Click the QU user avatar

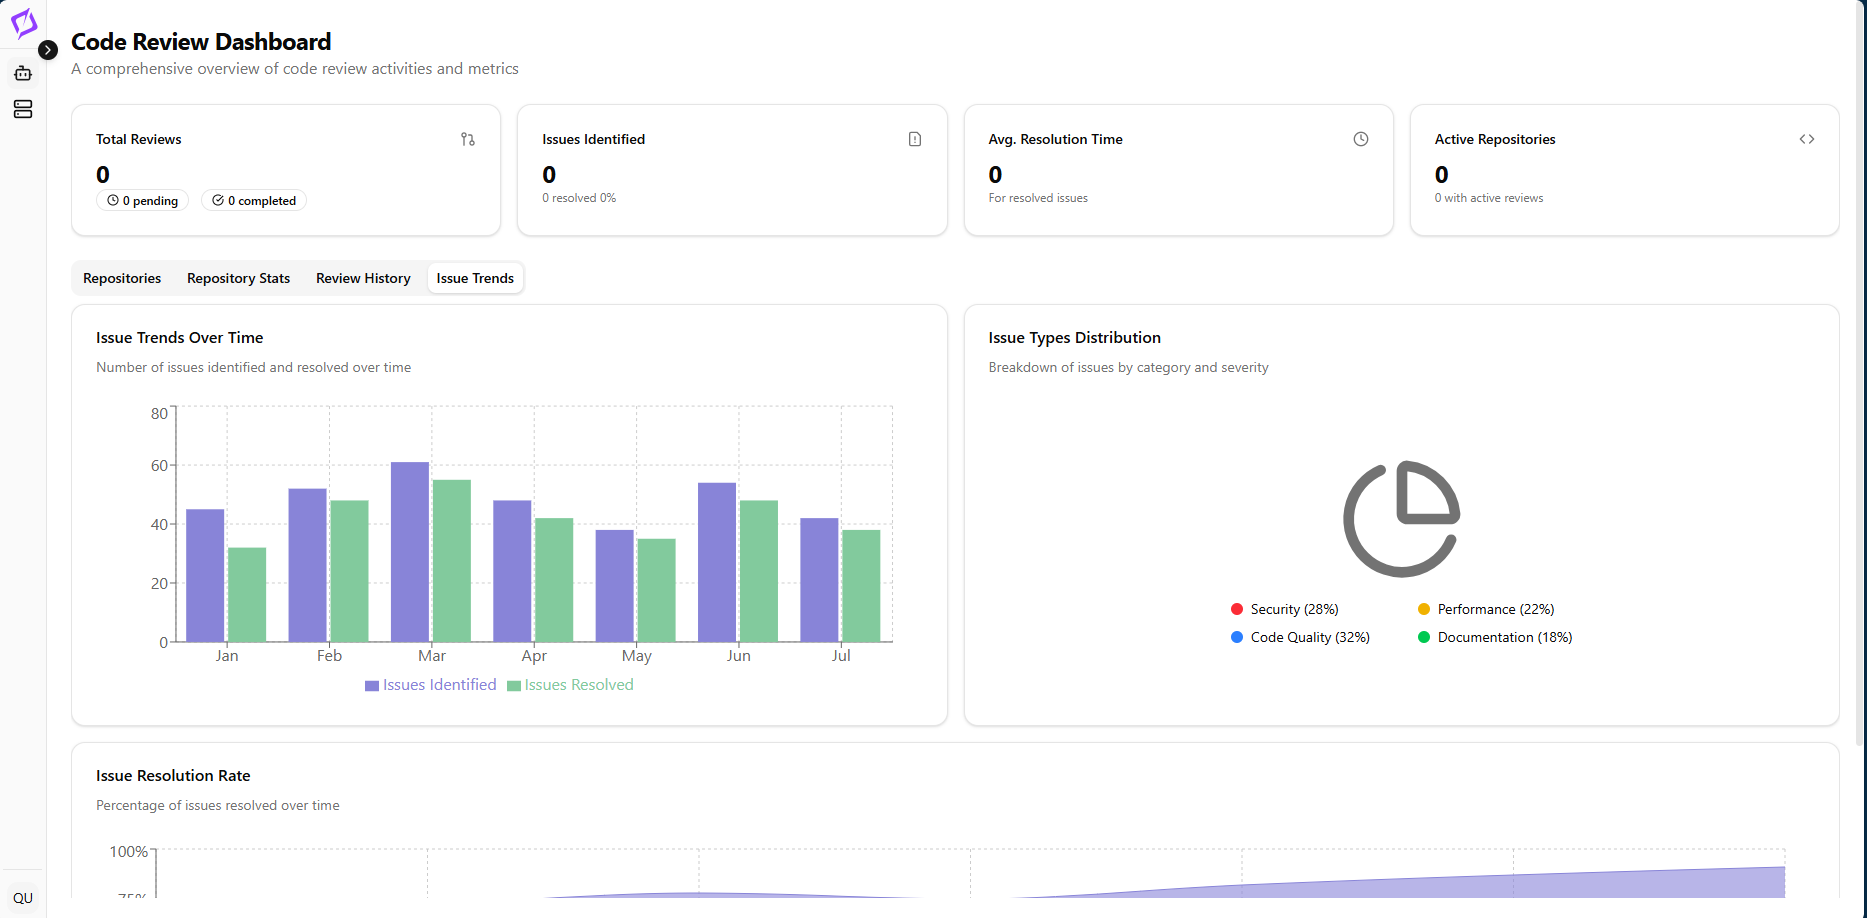point(23,898)
